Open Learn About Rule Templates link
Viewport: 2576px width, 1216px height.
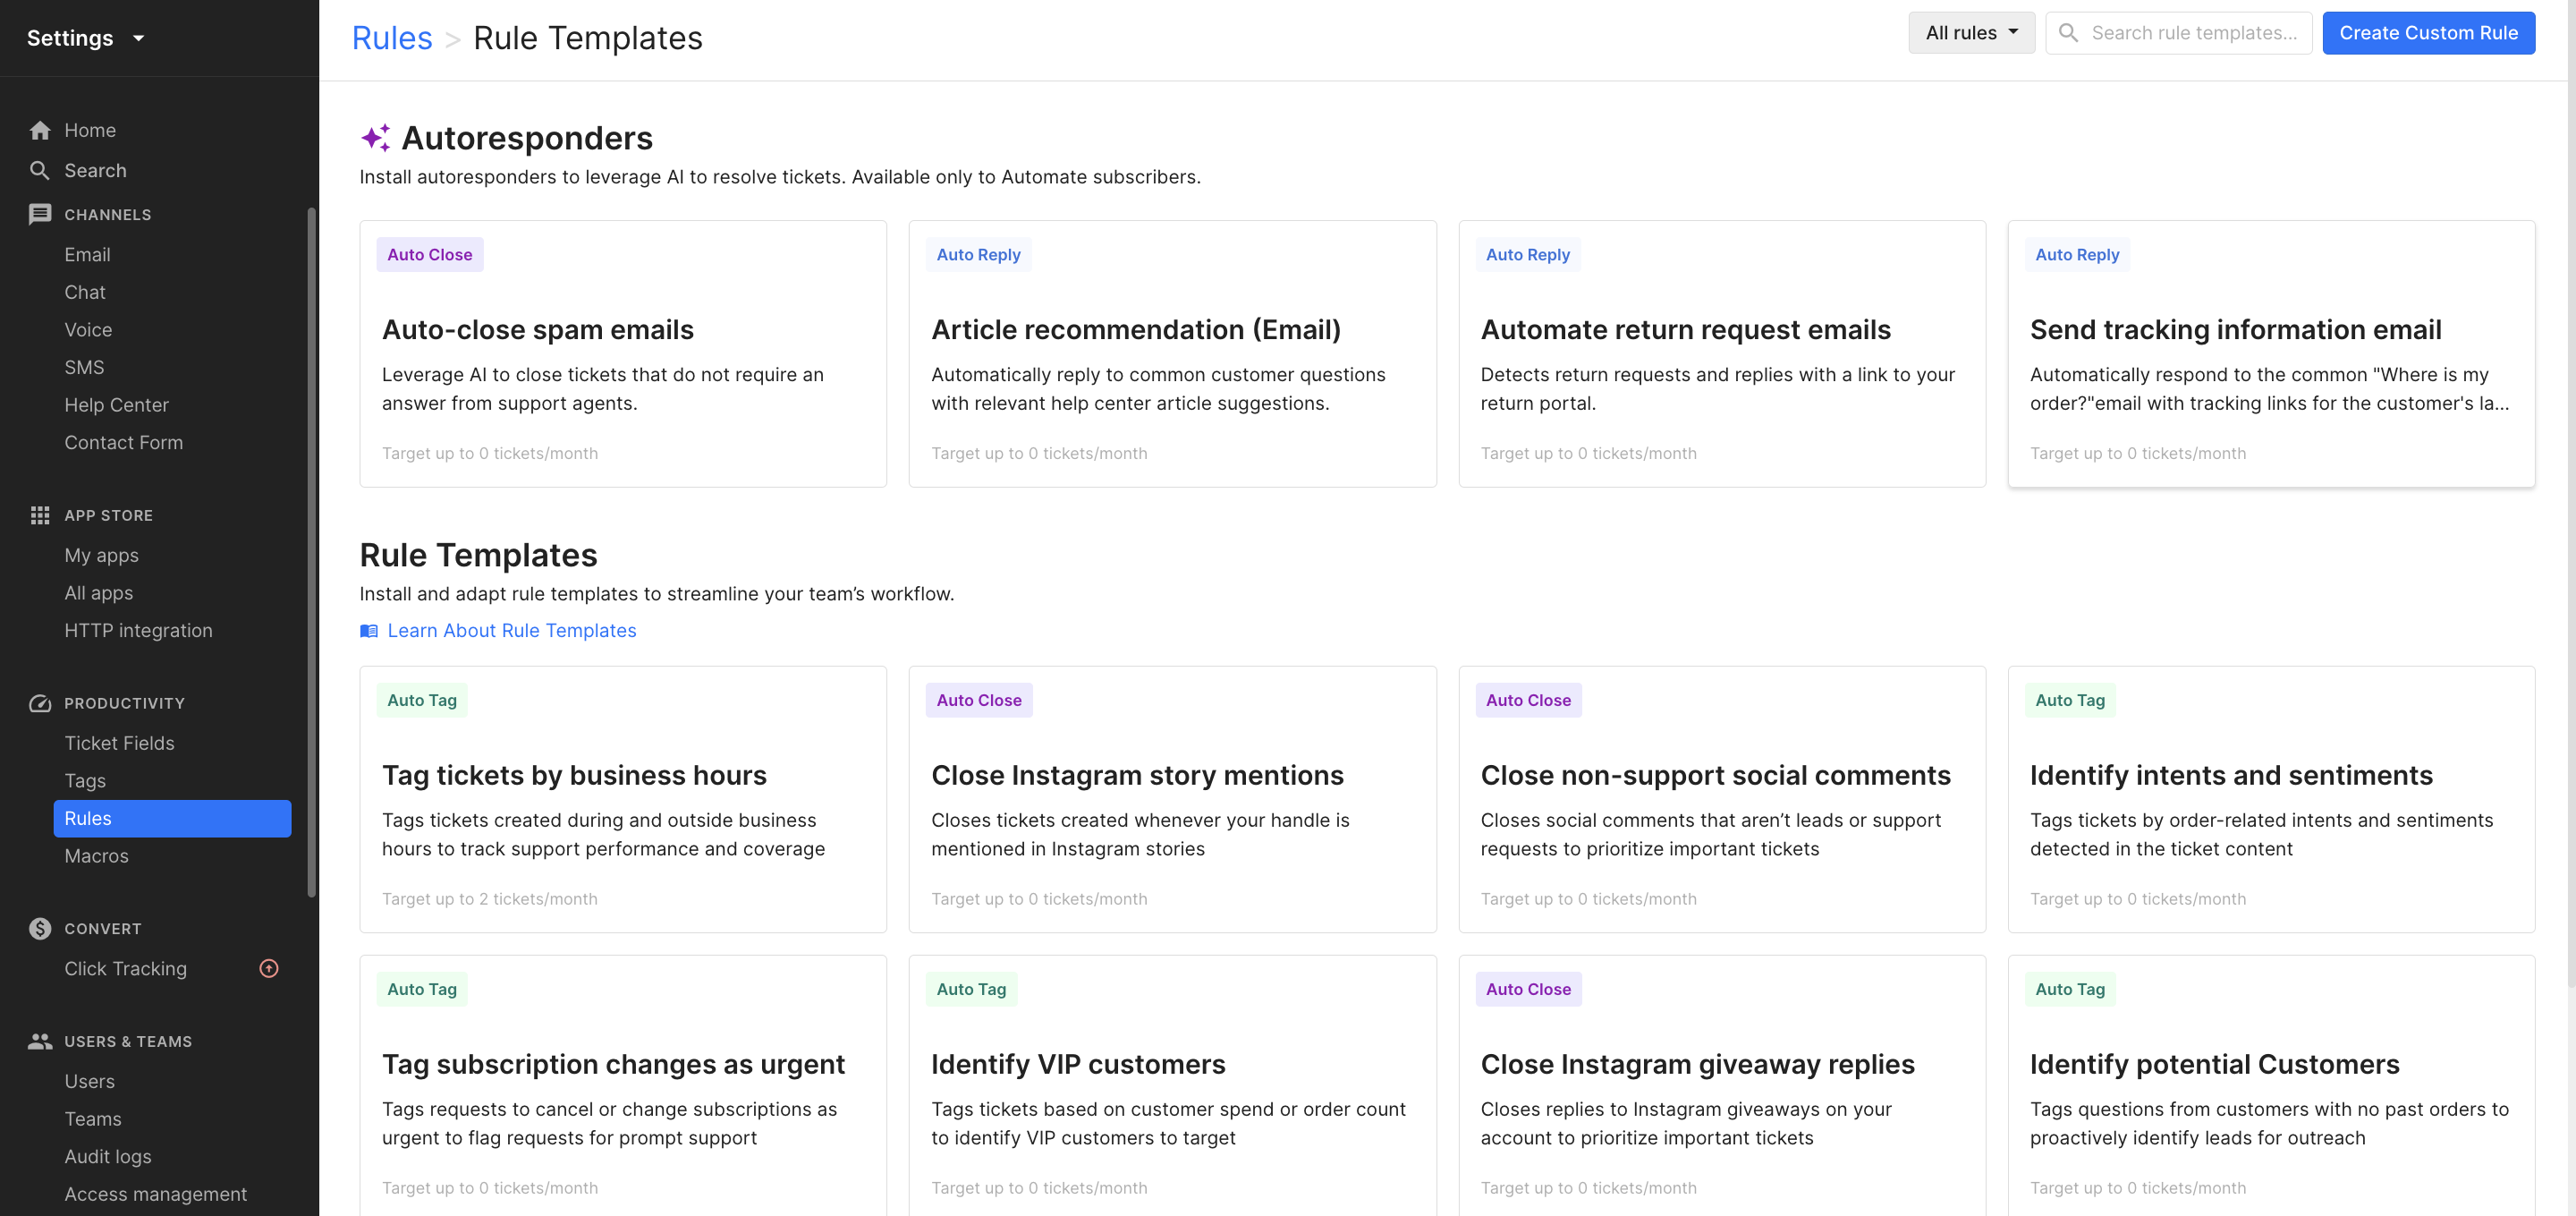pyautogui.click(x=511, y=631)
